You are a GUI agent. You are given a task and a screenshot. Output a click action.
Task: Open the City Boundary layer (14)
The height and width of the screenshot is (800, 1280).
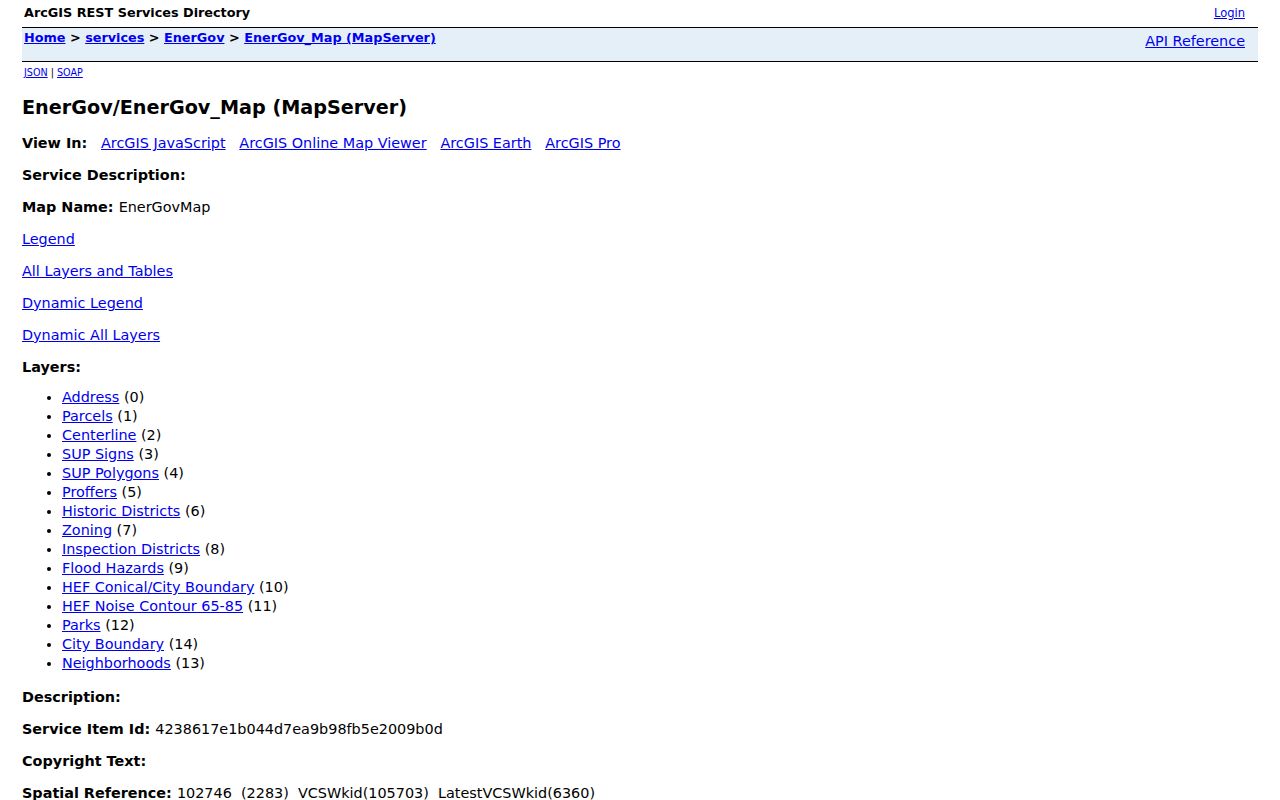click(113, 644)
